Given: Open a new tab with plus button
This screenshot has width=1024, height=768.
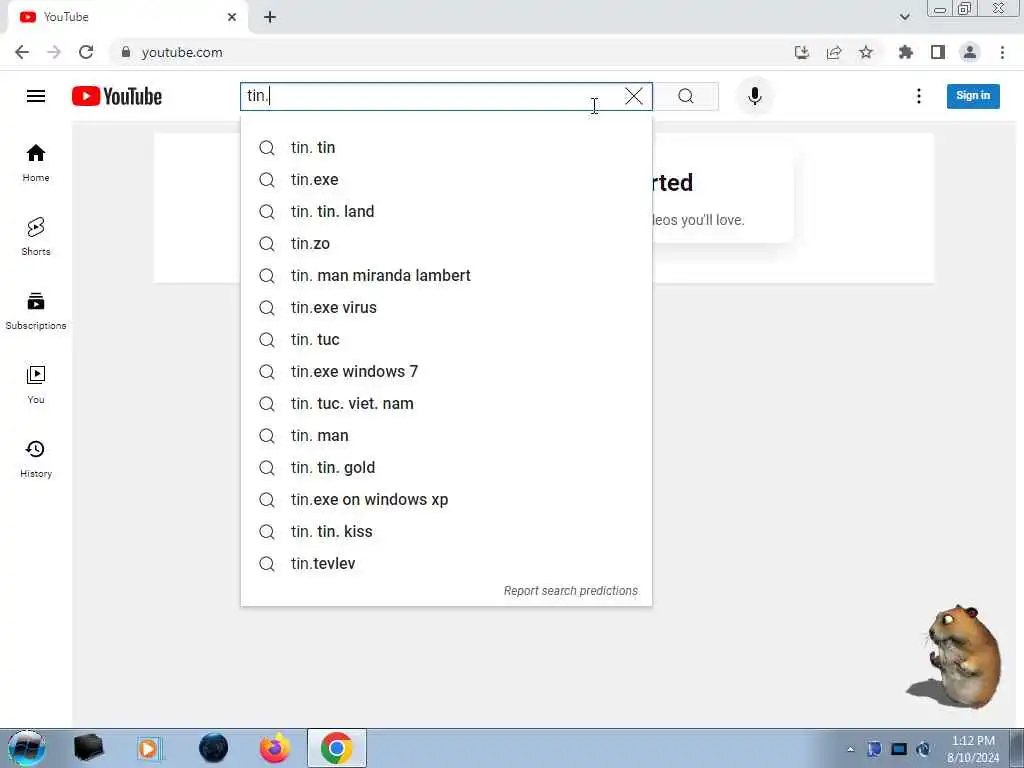Looking at the screenshot, I should [x=270, y=17].
